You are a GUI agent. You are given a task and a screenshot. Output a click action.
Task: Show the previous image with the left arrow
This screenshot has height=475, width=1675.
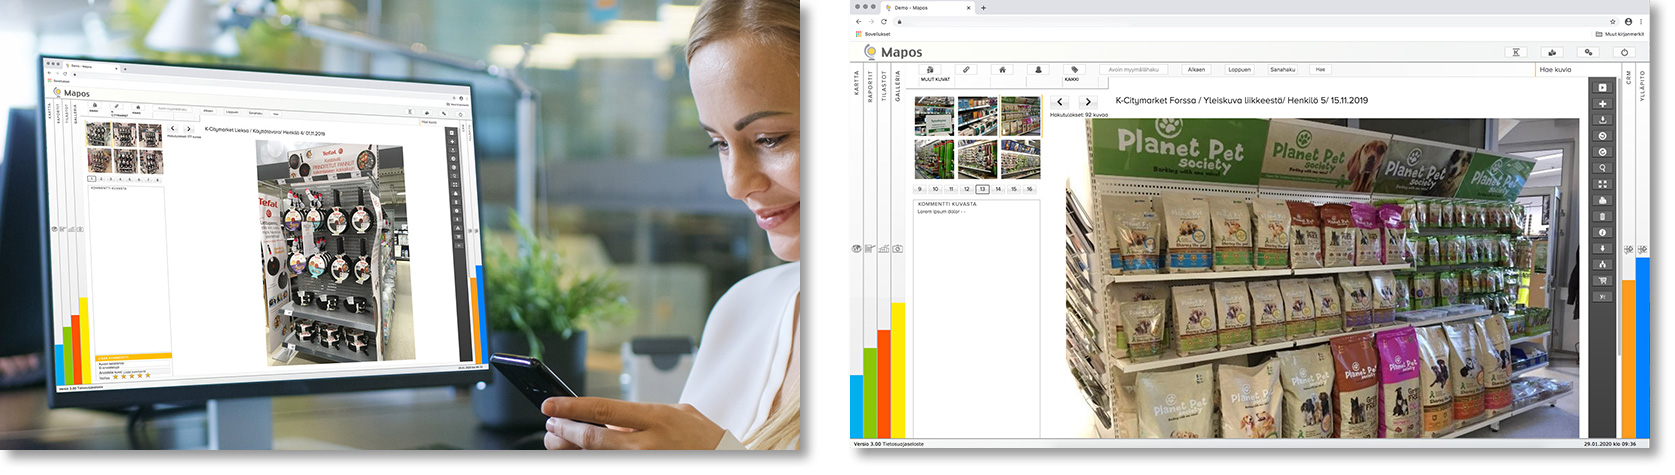coord(1060,102)
